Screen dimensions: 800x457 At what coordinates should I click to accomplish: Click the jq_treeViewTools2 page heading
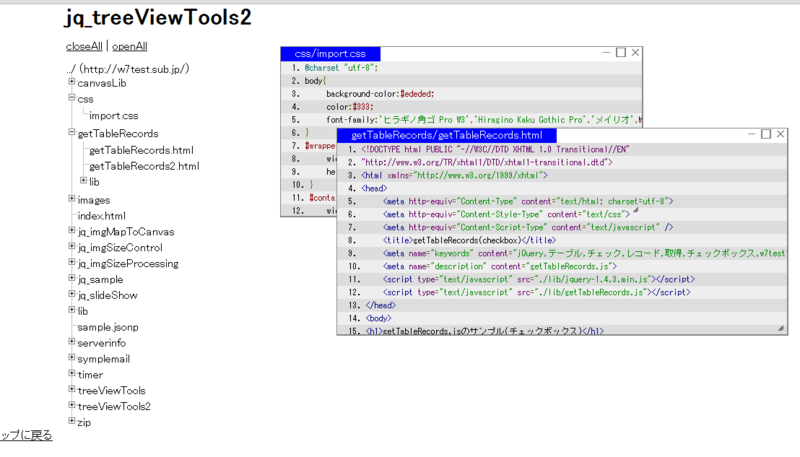pos(158,18)
